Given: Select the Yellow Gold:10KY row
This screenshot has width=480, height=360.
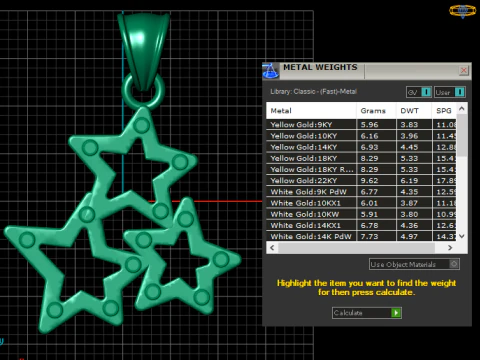Looking at the screenshot, I should click(x=361, y=136).
